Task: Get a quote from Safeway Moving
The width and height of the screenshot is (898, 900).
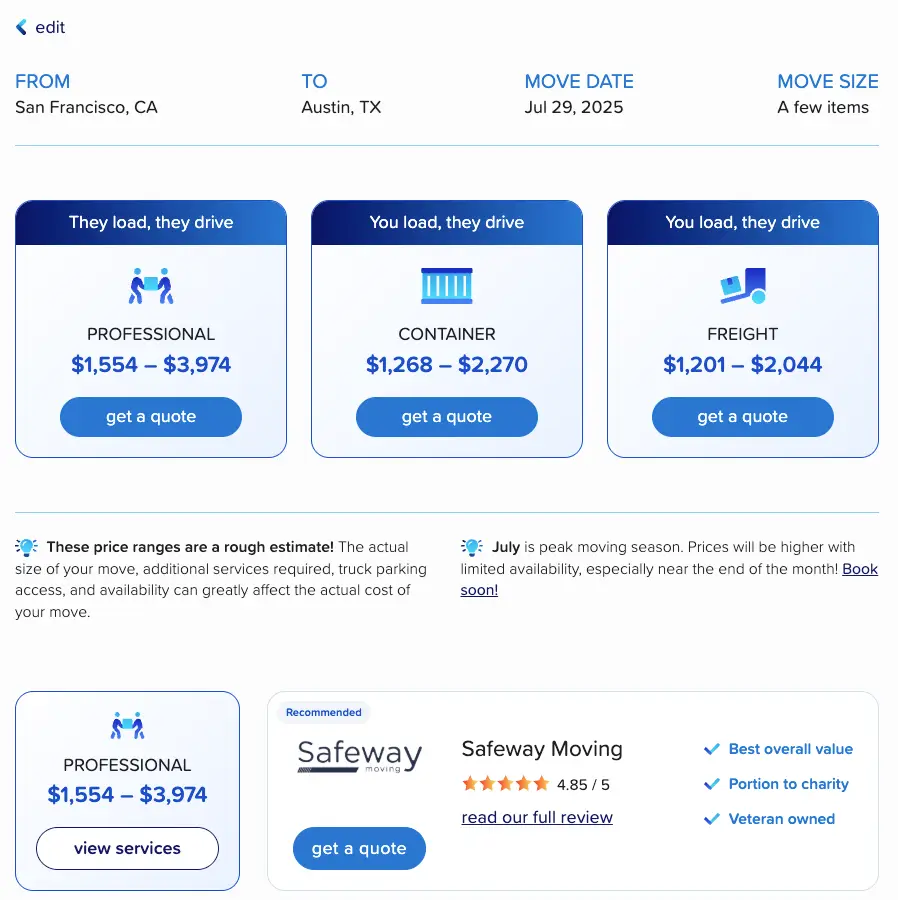Action: tap(359, 848)
